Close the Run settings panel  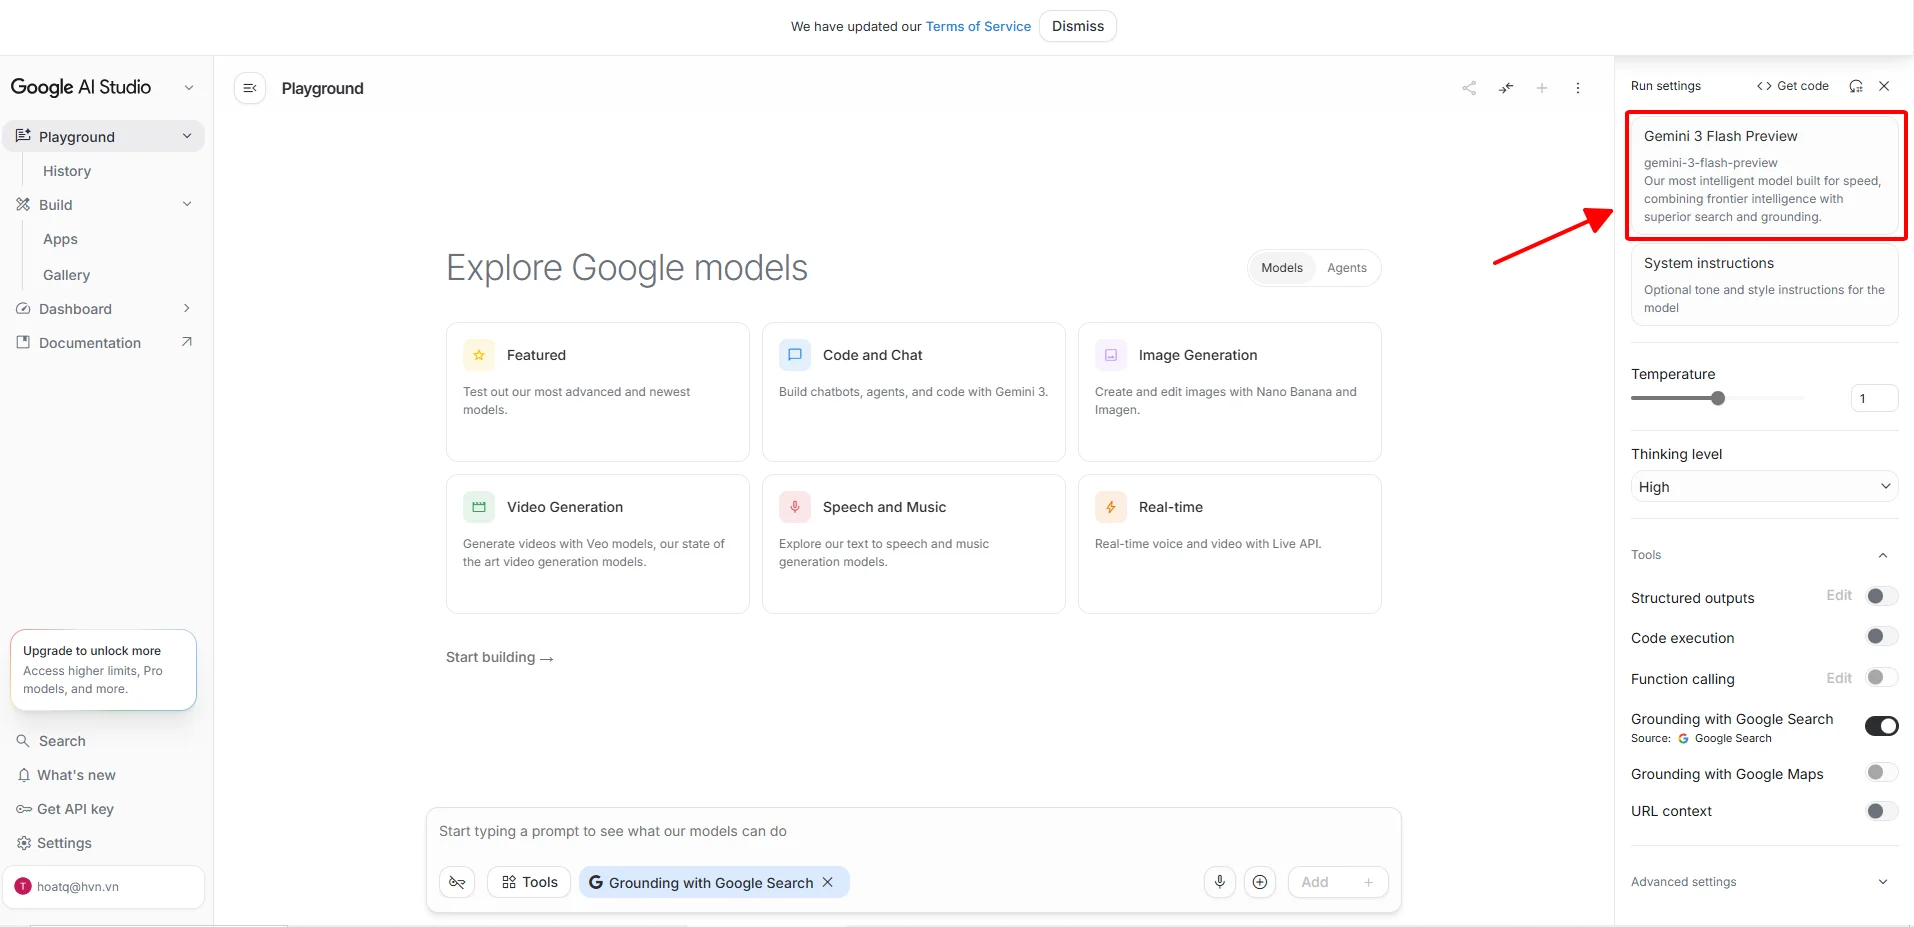[x=1884, y=86]
